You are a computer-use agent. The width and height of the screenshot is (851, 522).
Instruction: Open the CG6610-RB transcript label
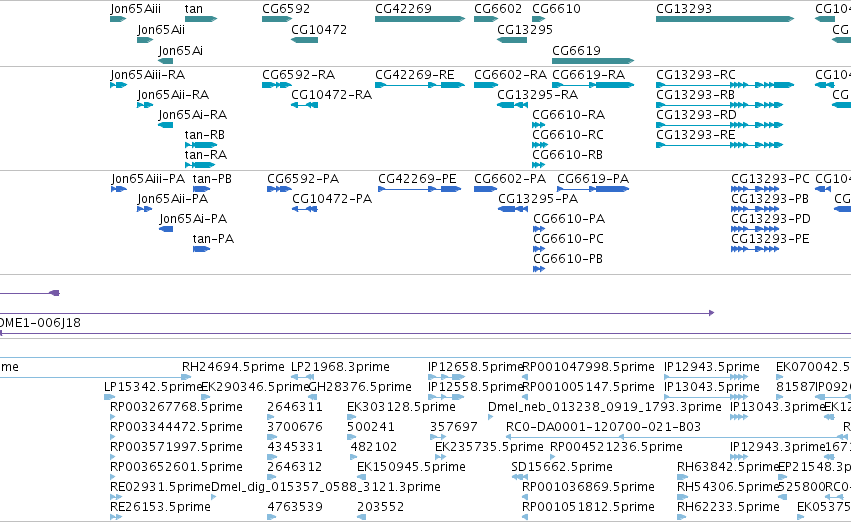pyautogui.click(x=568, y=155)
